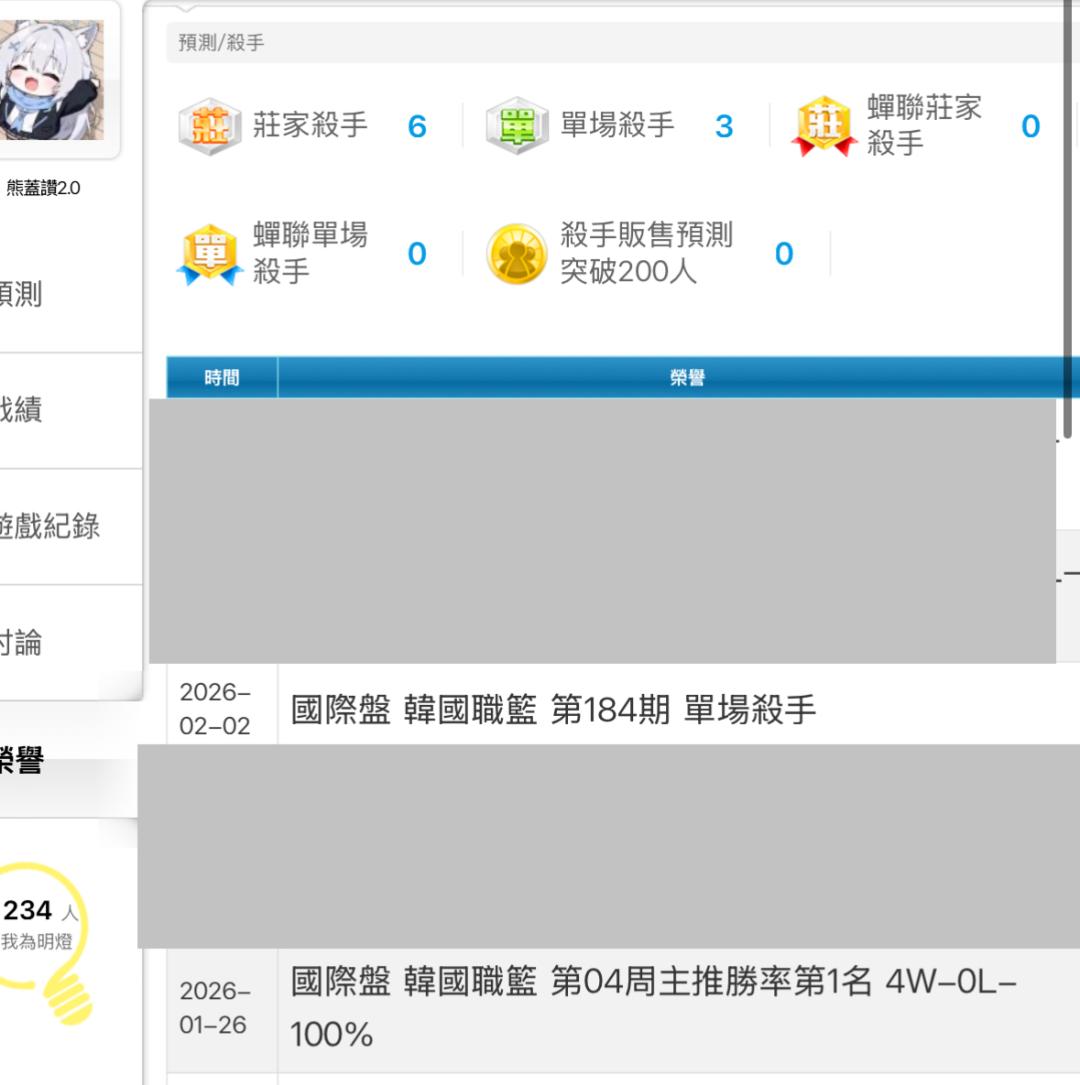Viewport: 1080px width, 1085px height.
Task: Click the 單場殺手 green badge icon
Action: tap(517, 126)
